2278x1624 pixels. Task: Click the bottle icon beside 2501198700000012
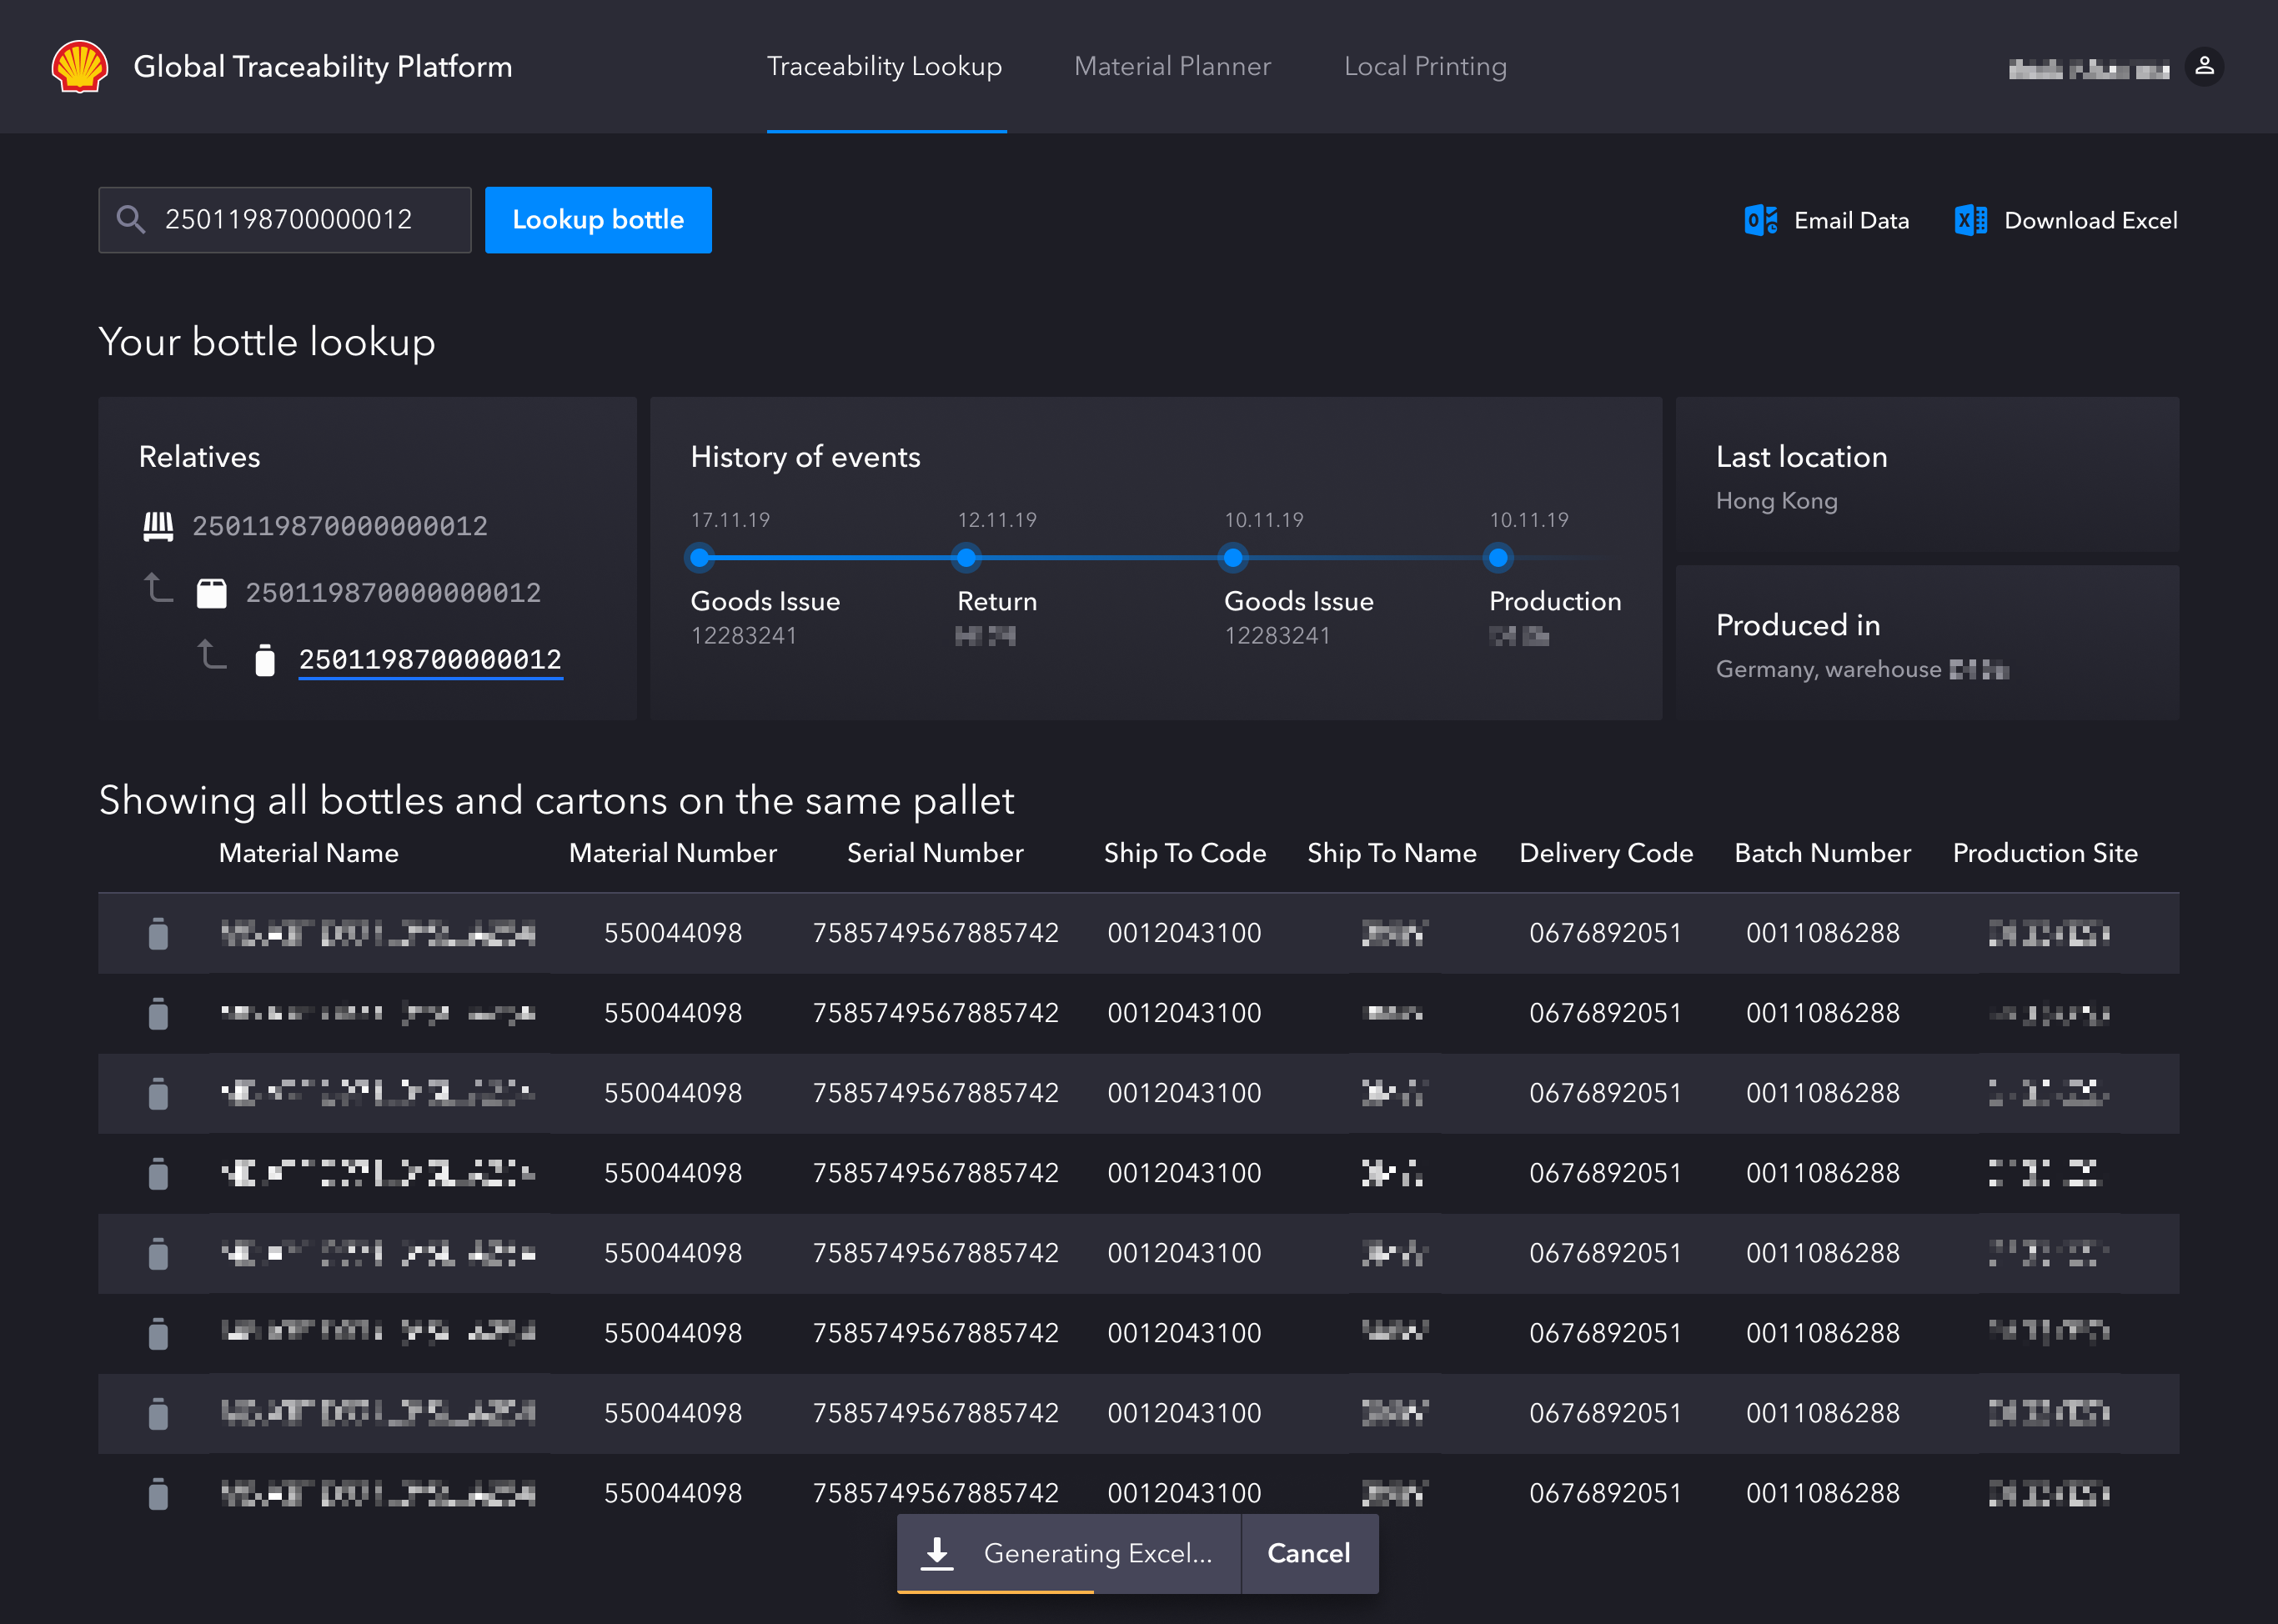click(265, 660)
